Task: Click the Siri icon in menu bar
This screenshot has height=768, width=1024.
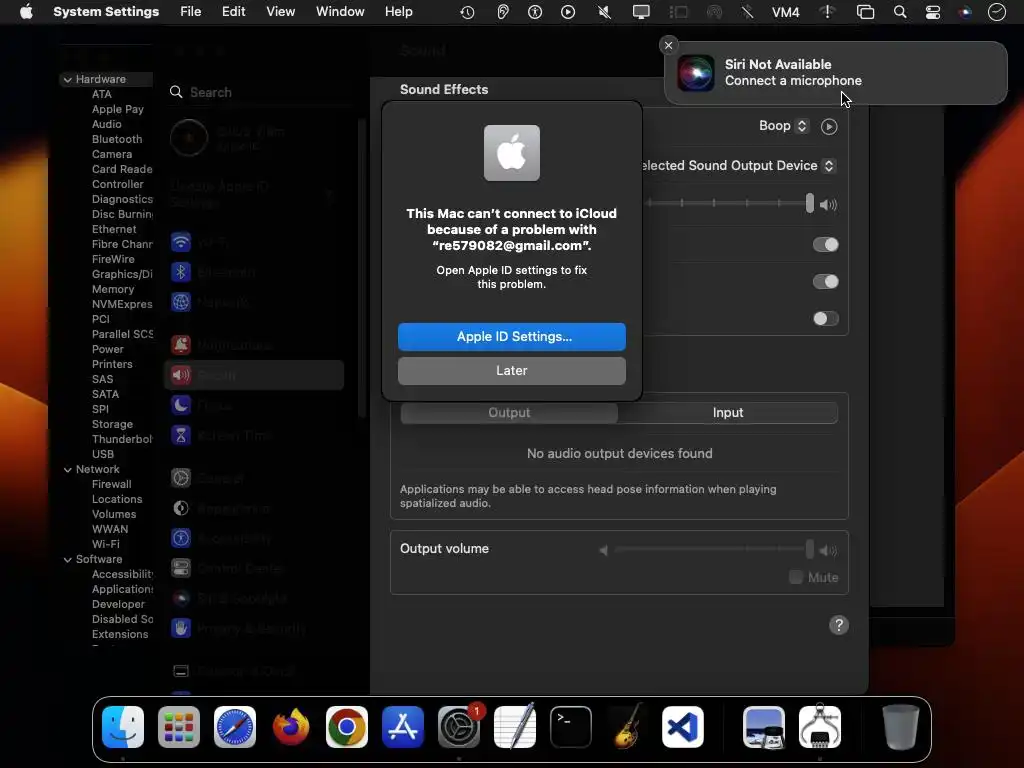Action: (x=965, y=12)
